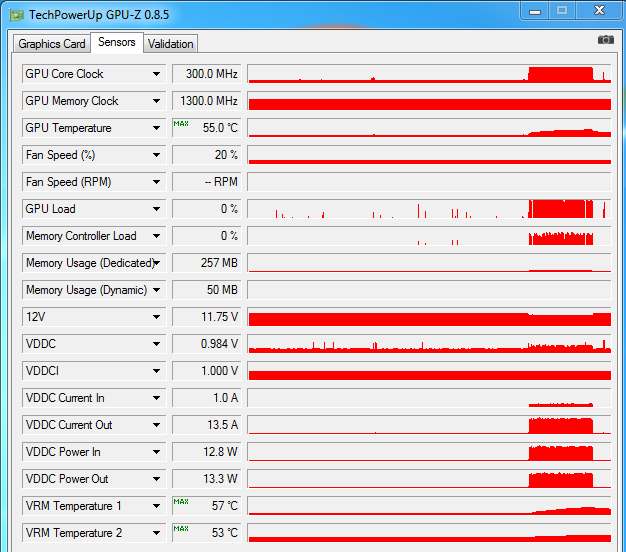
Task: Click the 12V sensor history graph
Action: 429,317
